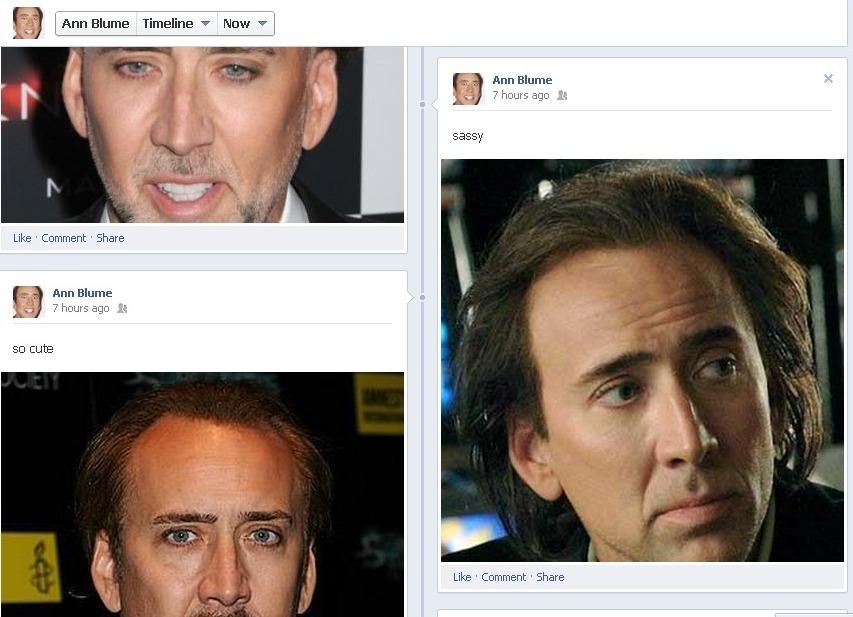Share the "sassy" photo post

click(x=550, y=577)
